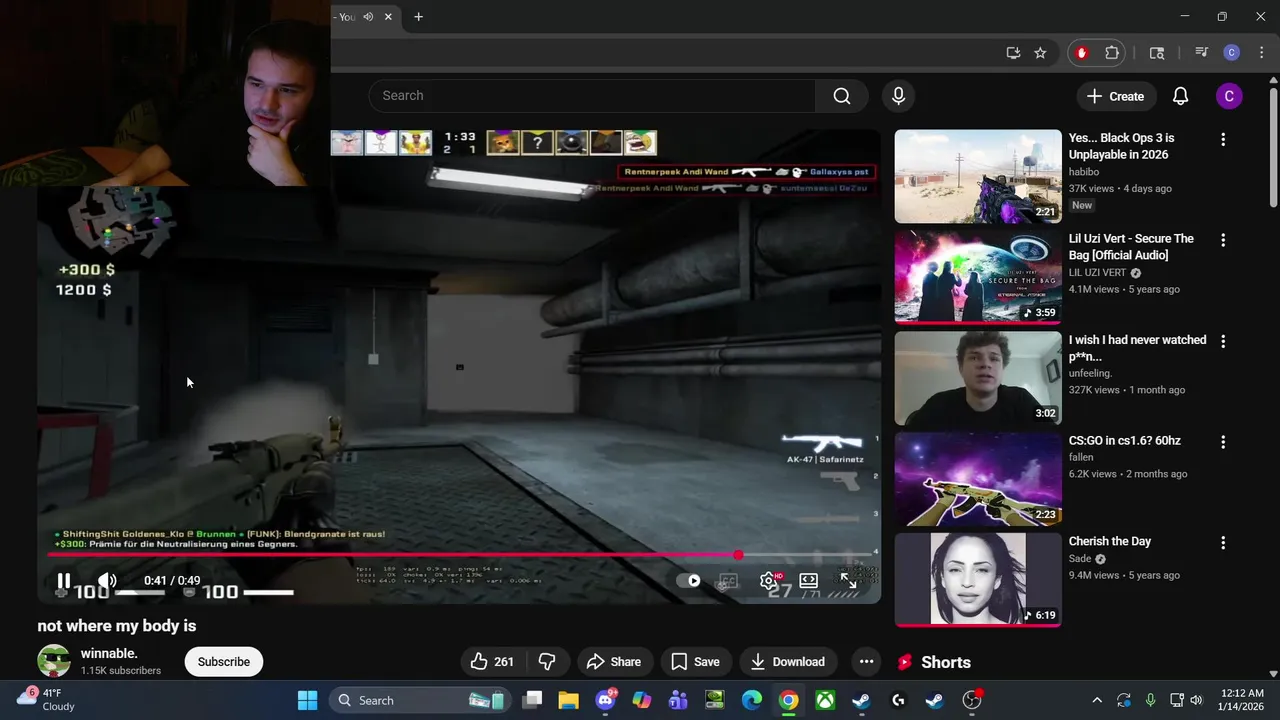Viewport: 1280px width, 720px height.
Task: Click the progress bar scrubber dot
Action: pyautogui.click(x=738, y=555)
